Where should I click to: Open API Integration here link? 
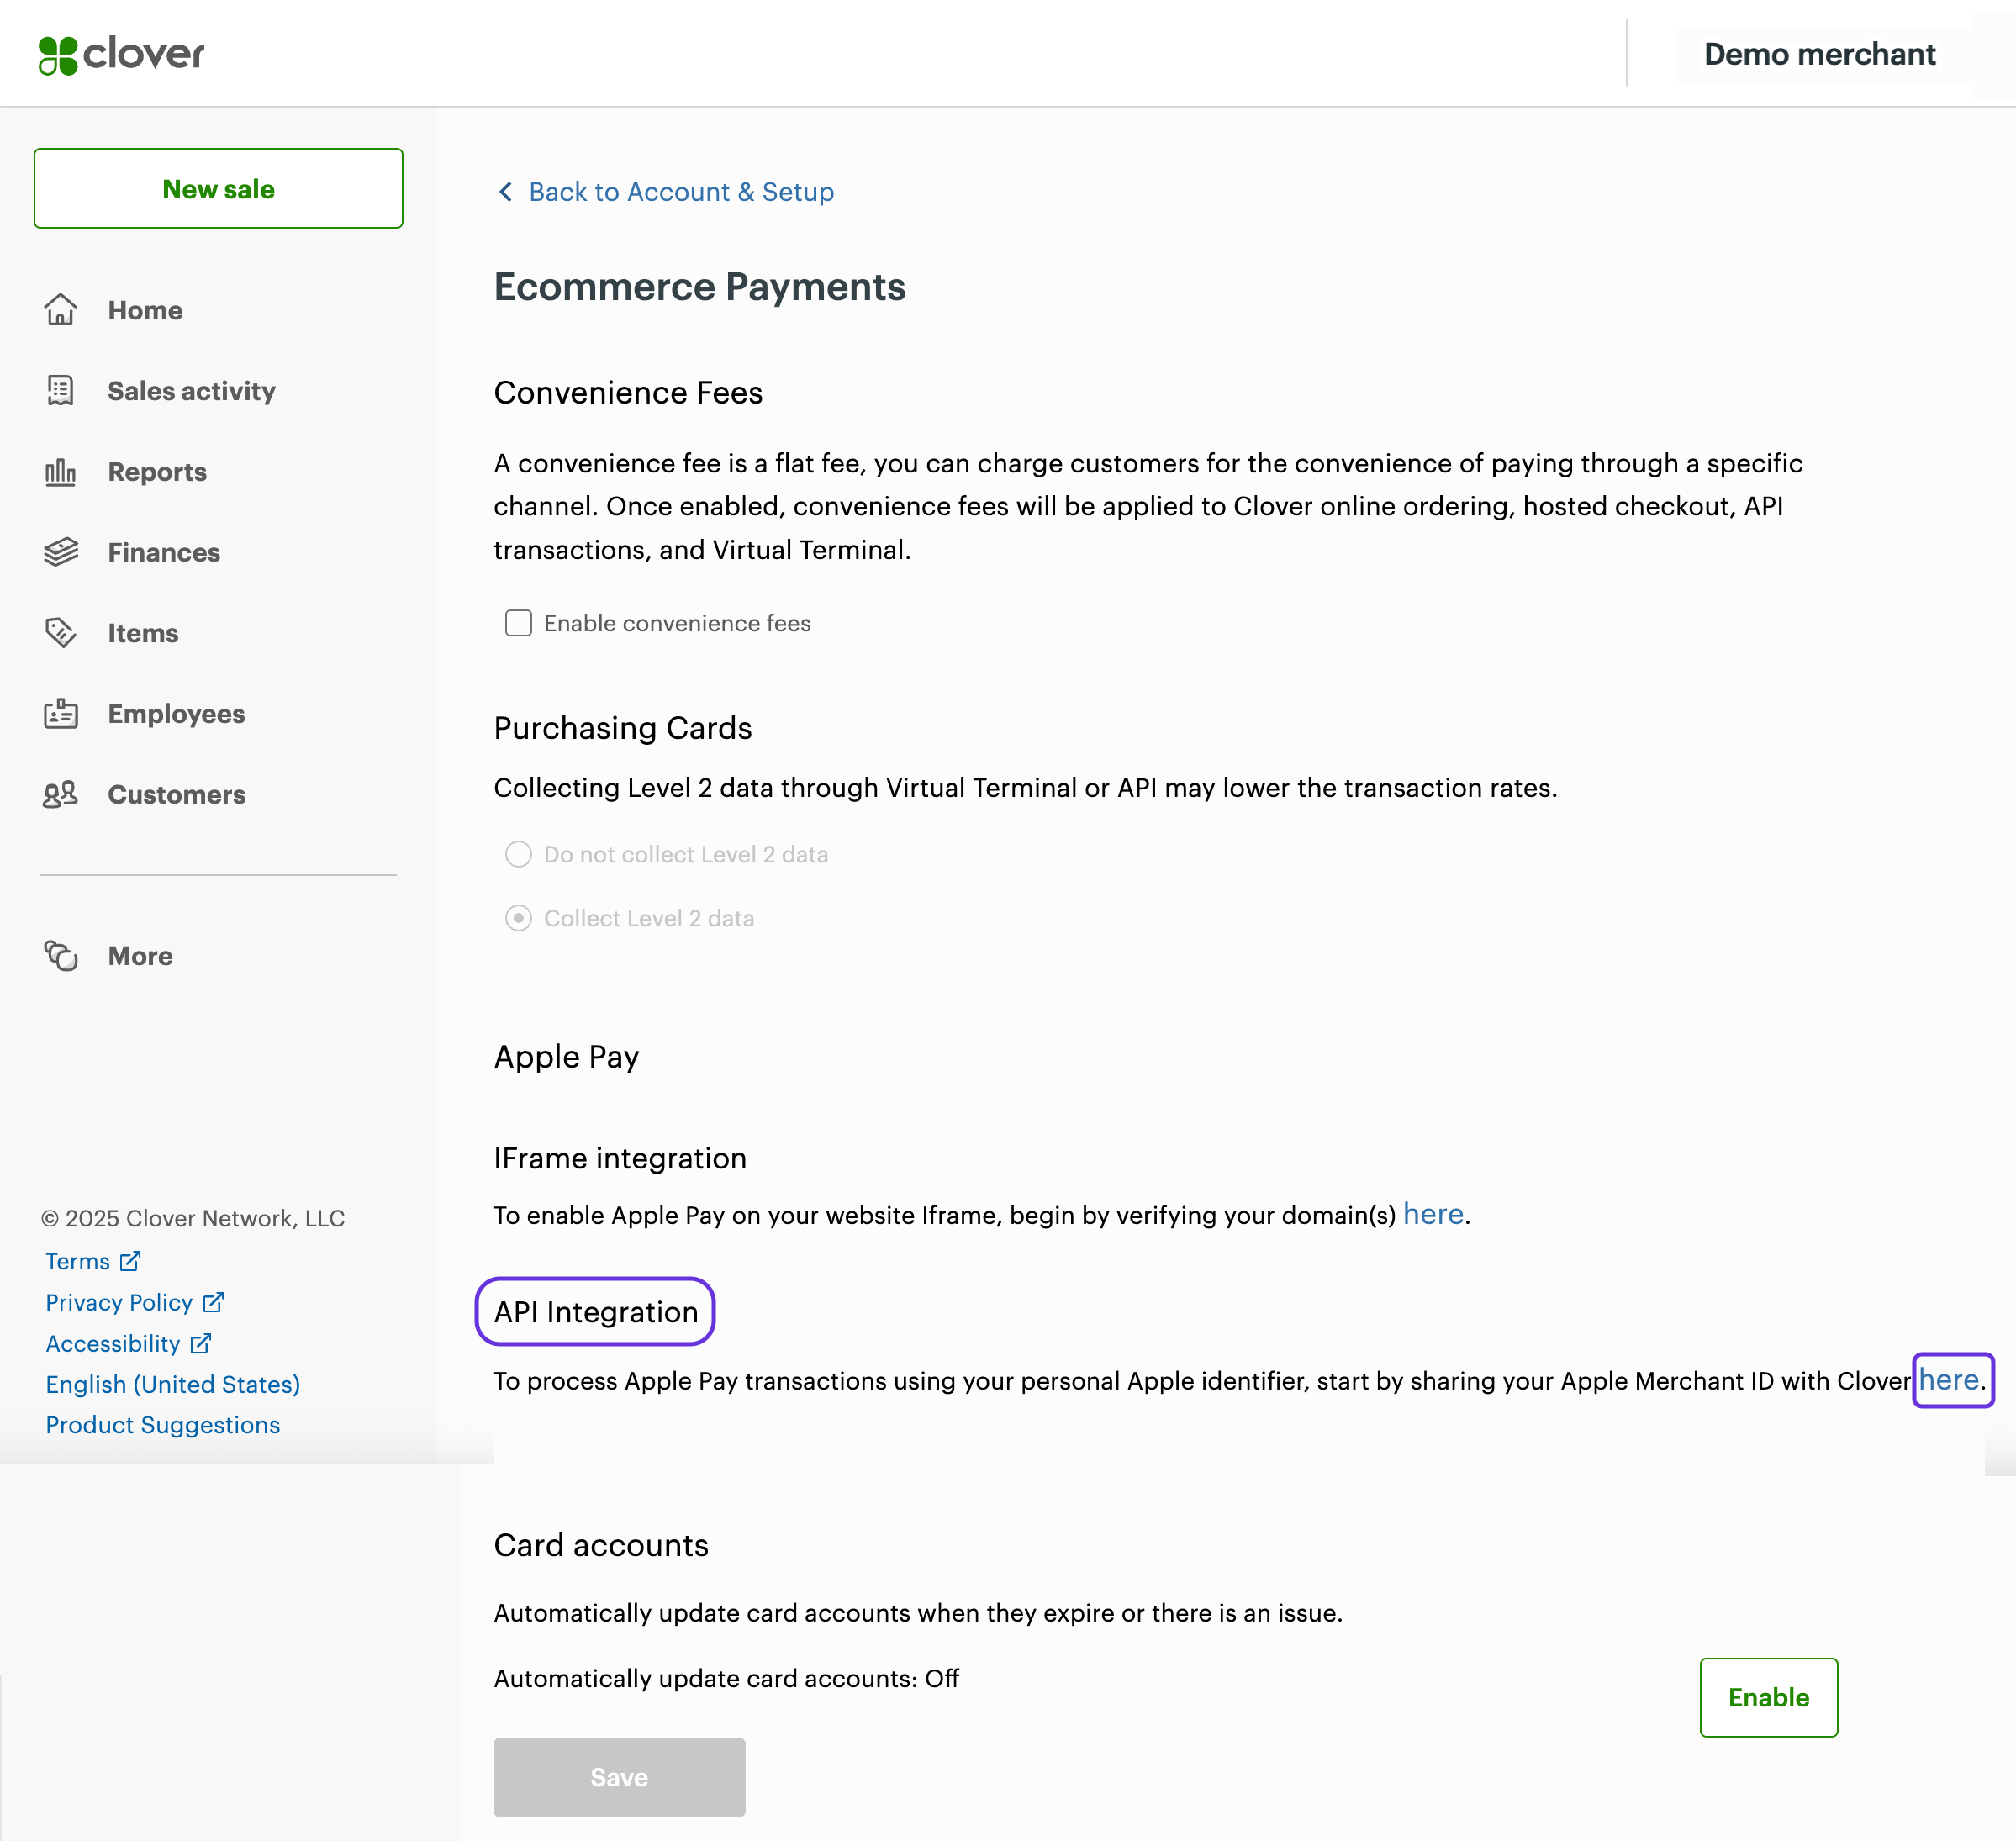[1947, 1380]
